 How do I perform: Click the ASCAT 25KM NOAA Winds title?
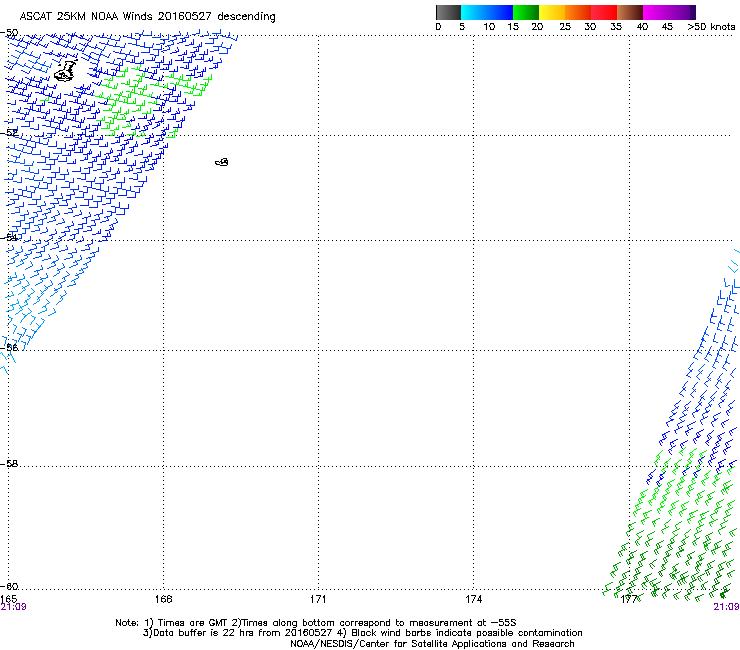point(147,16)
